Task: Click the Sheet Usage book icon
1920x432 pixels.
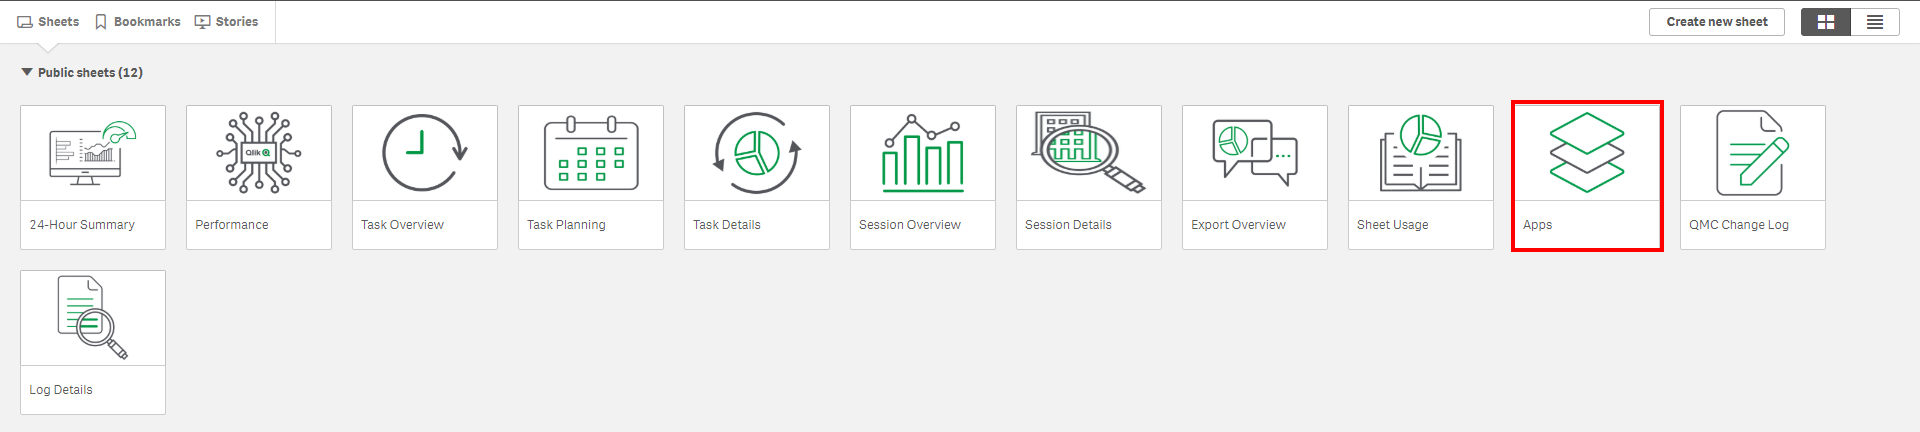Action: click(x=1421, y=153)
